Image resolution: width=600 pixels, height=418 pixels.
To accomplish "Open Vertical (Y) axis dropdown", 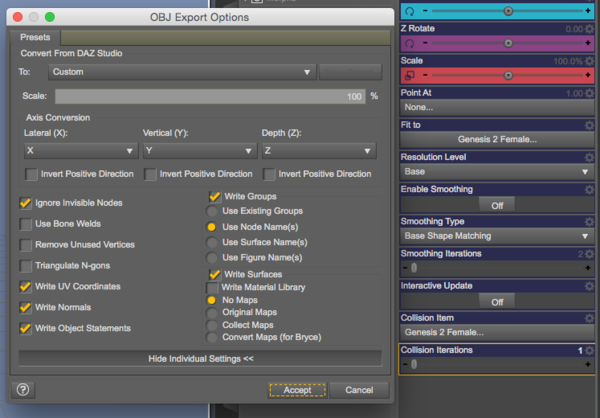I will (200, 151).
